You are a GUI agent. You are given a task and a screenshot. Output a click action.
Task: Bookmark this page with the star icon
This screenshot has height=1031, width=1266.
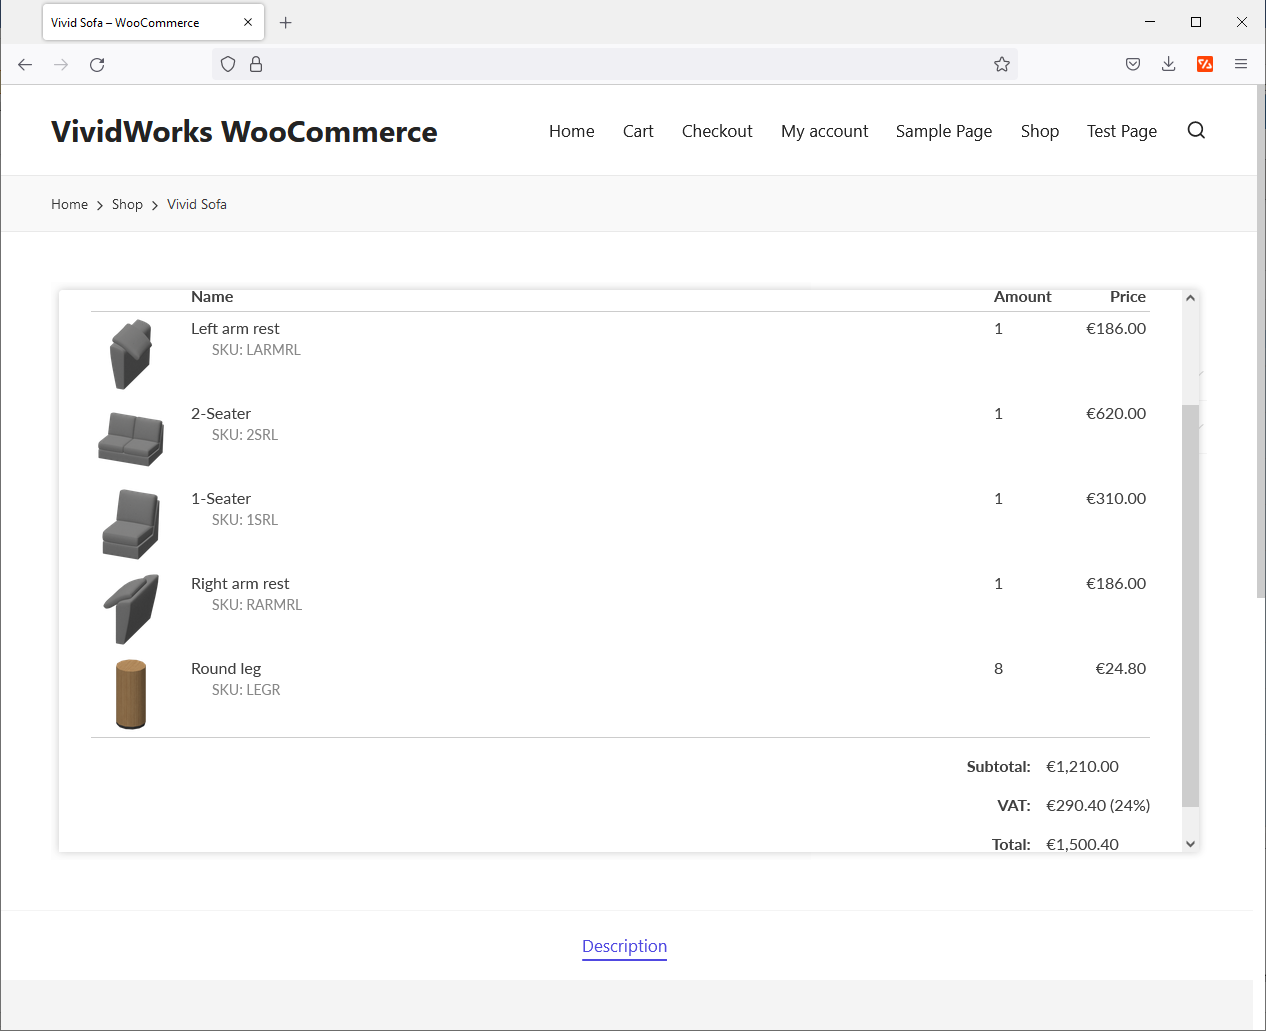tap(1002, 64)
